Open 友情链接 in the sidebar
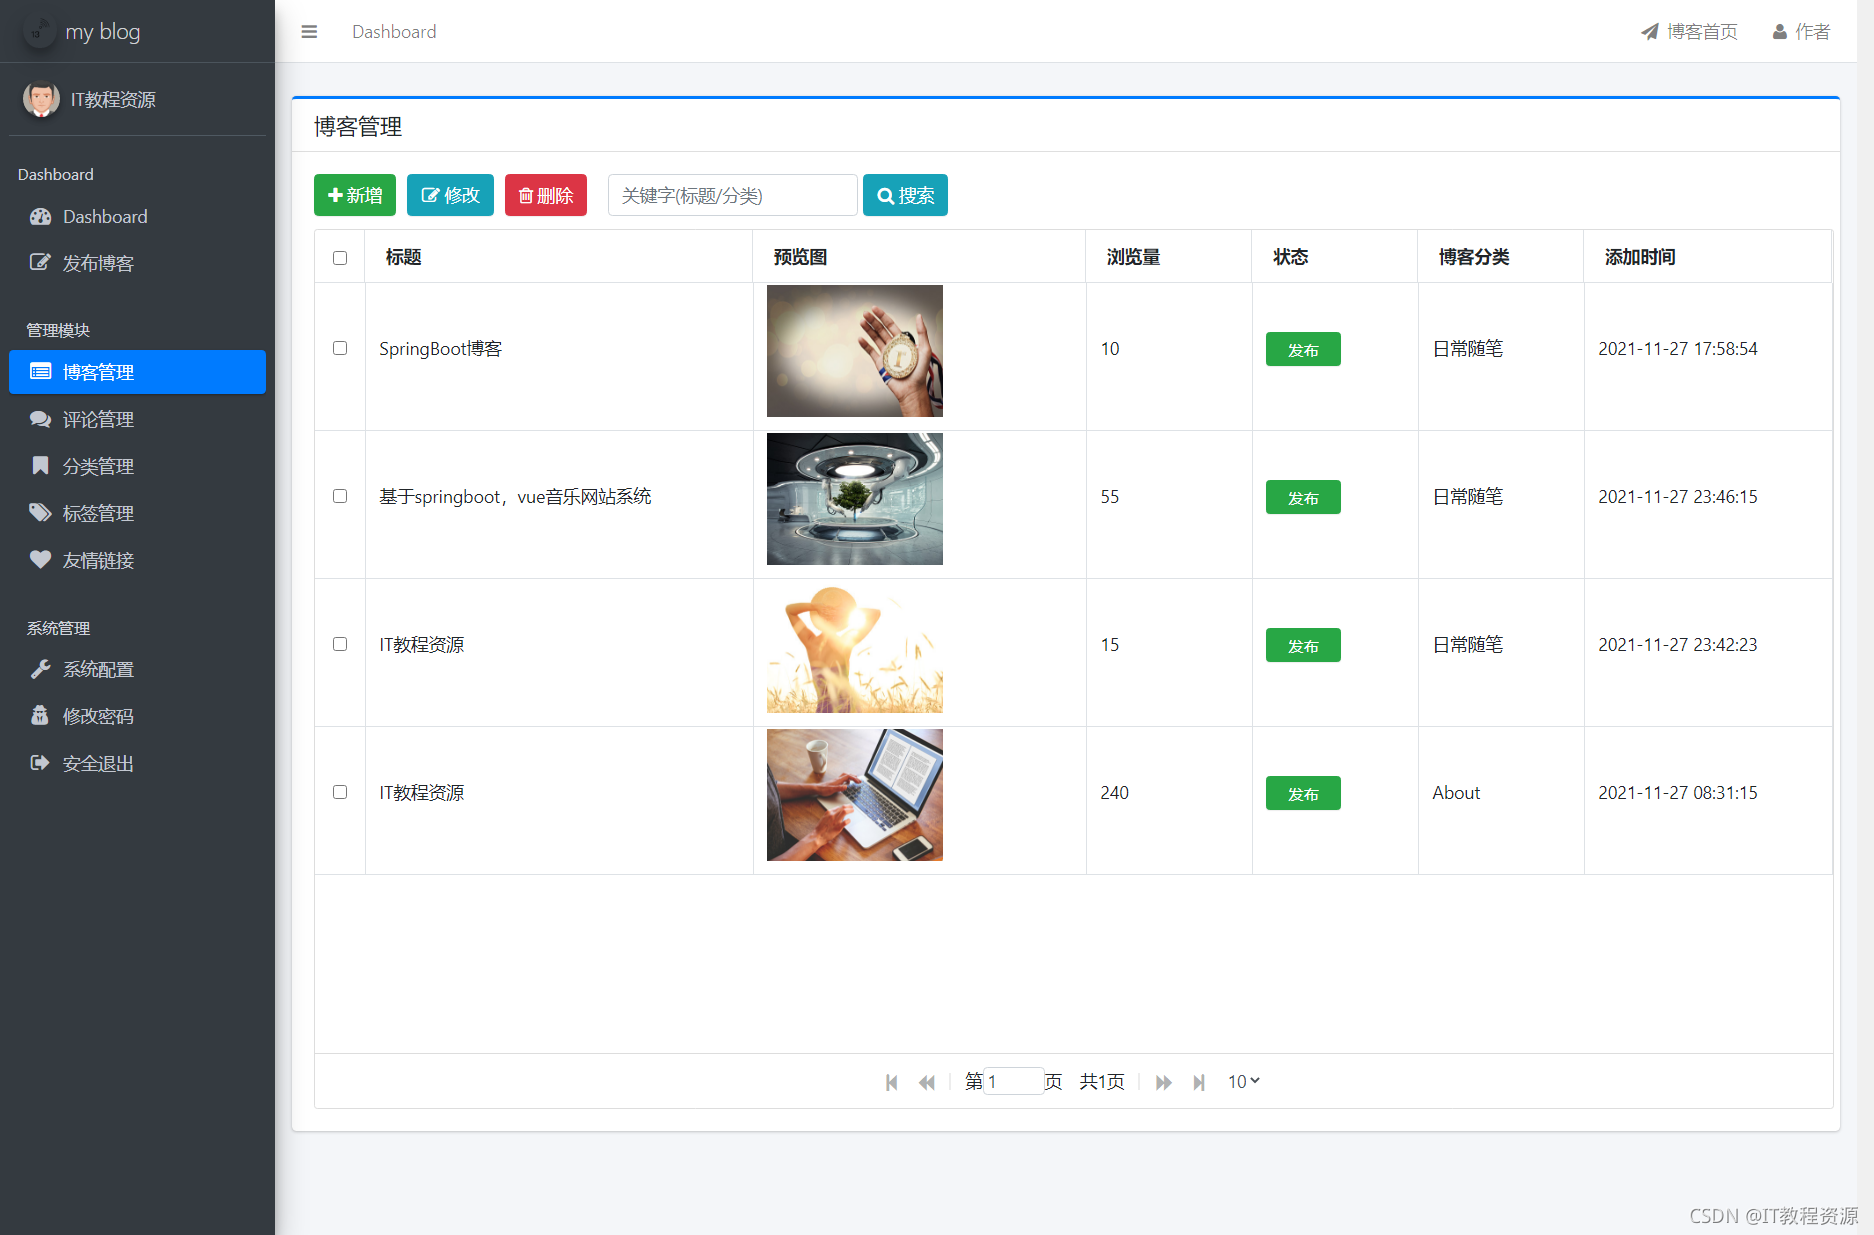This screenshot has height=1235, width=1874. click(x=137, y=560)
